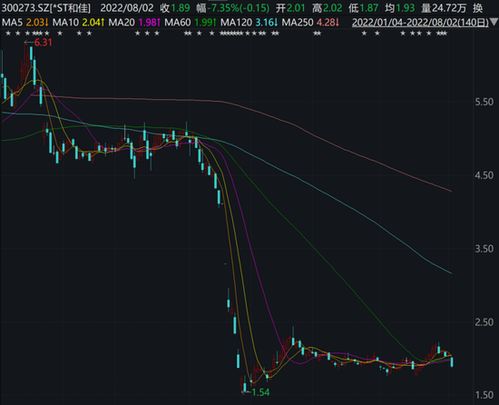Open stock title 300273.SZ *ST和佳
Viewport: 499px width, 405px height.
(46, 8)
